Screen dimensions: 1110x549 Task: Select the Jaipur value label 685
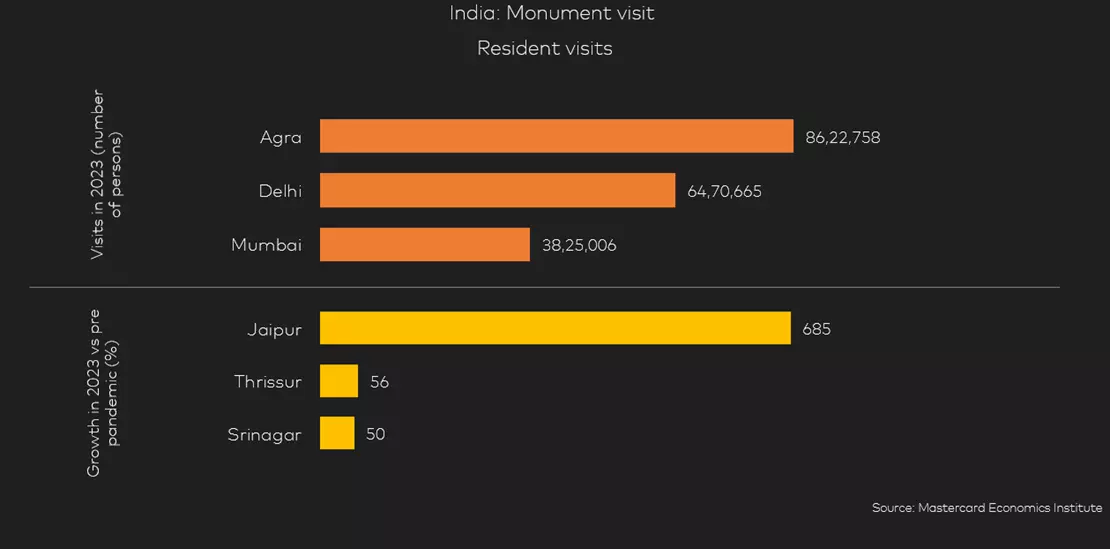816,330
